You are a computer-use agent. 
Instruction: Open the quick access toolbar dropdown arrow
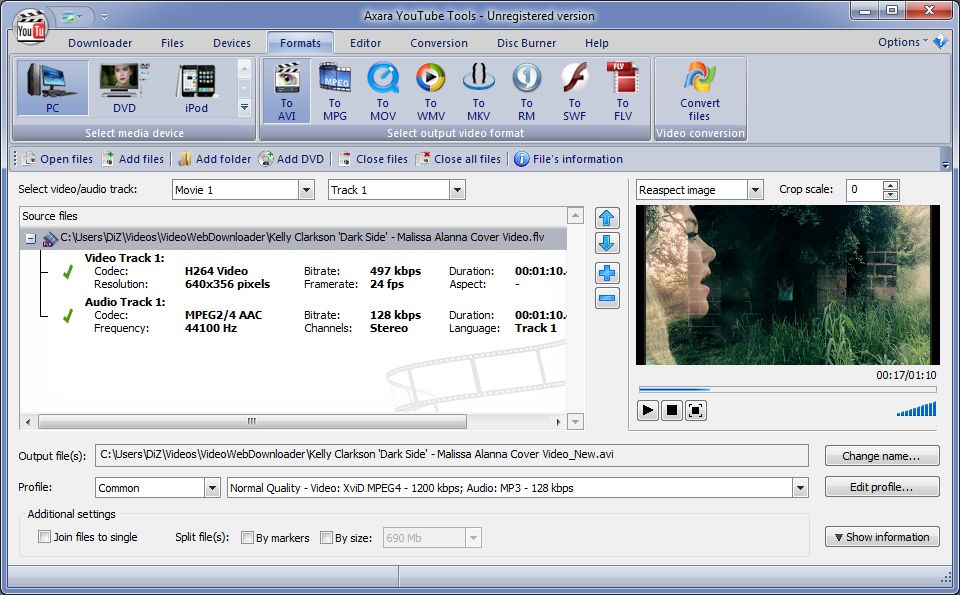coord(104,17)
